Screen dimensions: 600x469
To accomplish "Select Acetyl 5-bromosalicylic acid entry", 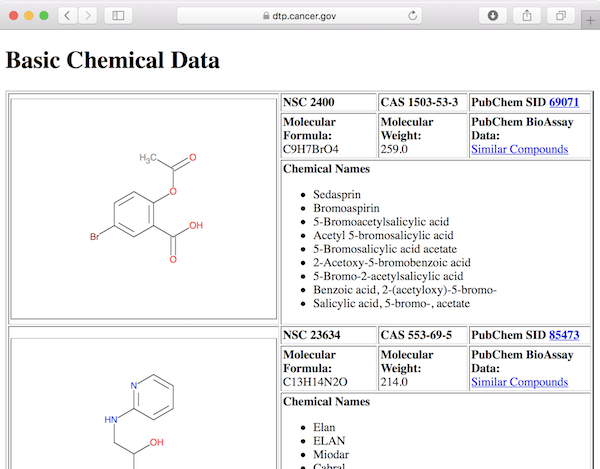I will click(383, 235).
